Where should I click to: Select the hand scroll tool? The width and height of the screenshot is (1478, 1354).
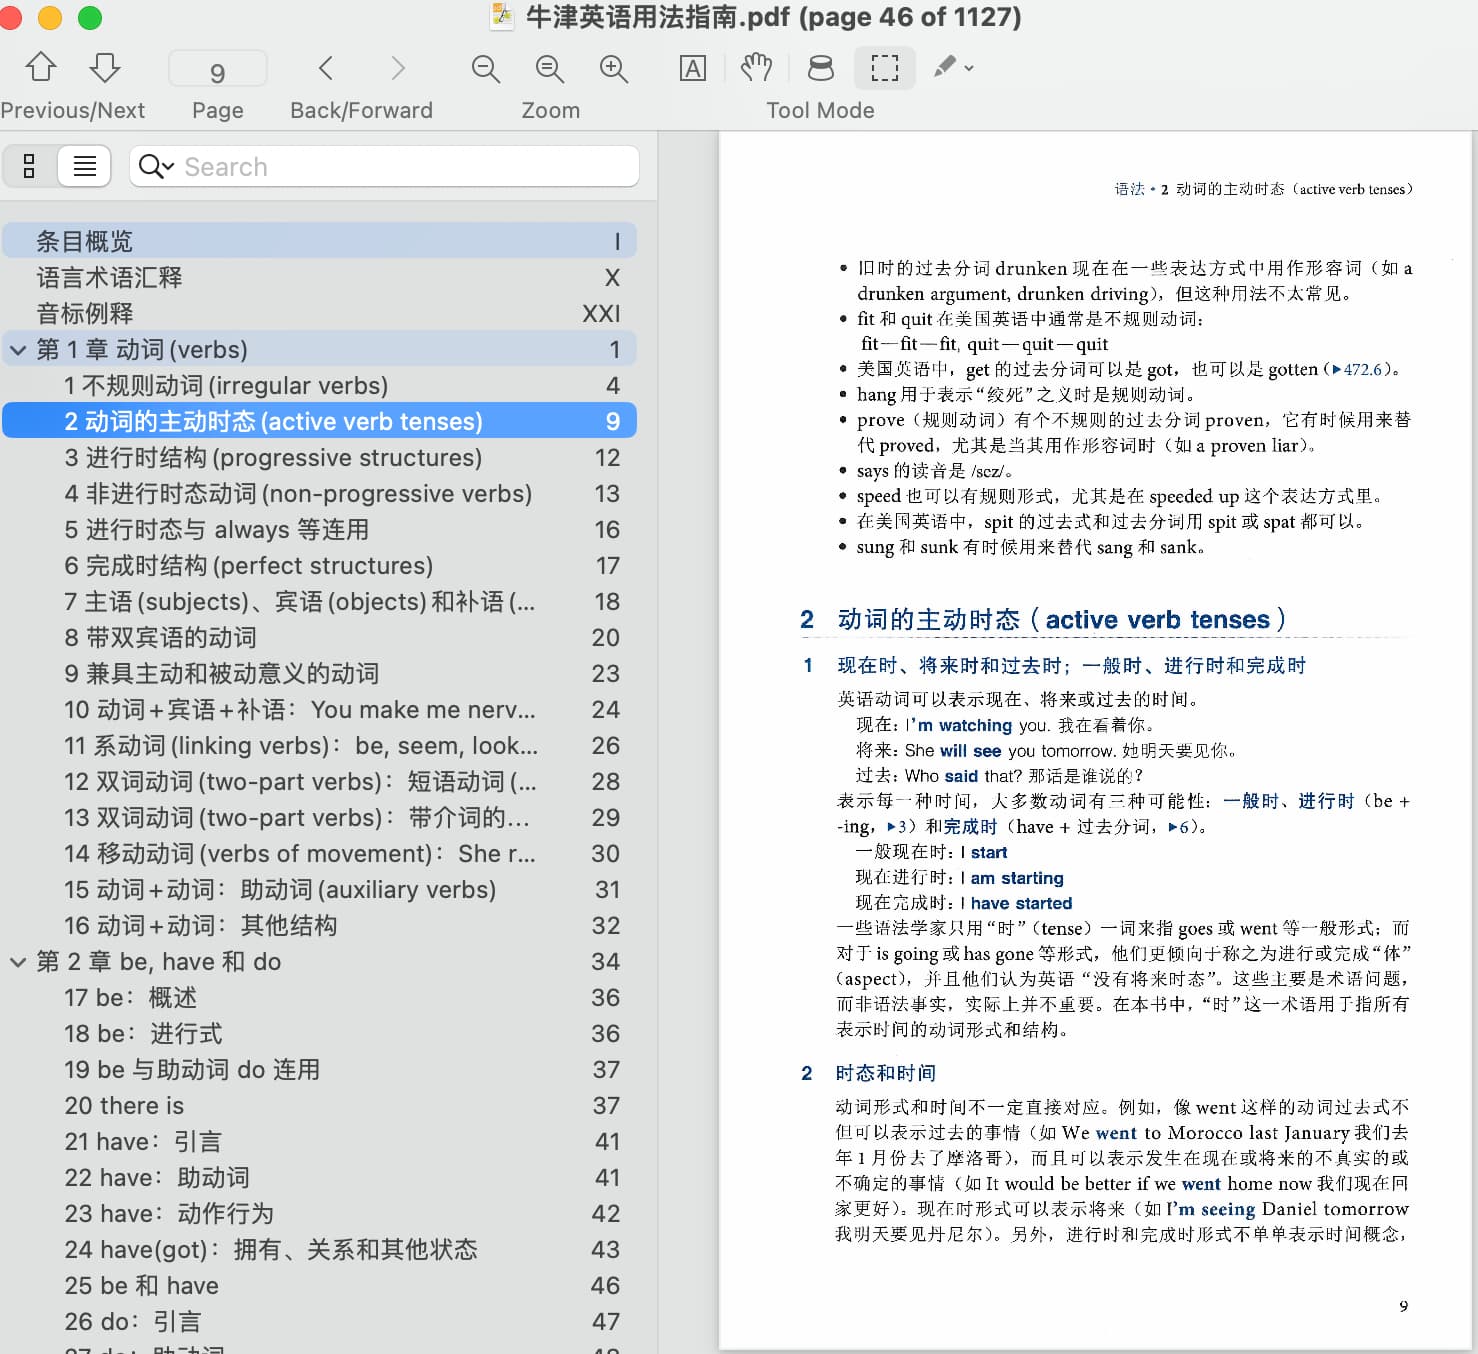coord(756,68)
